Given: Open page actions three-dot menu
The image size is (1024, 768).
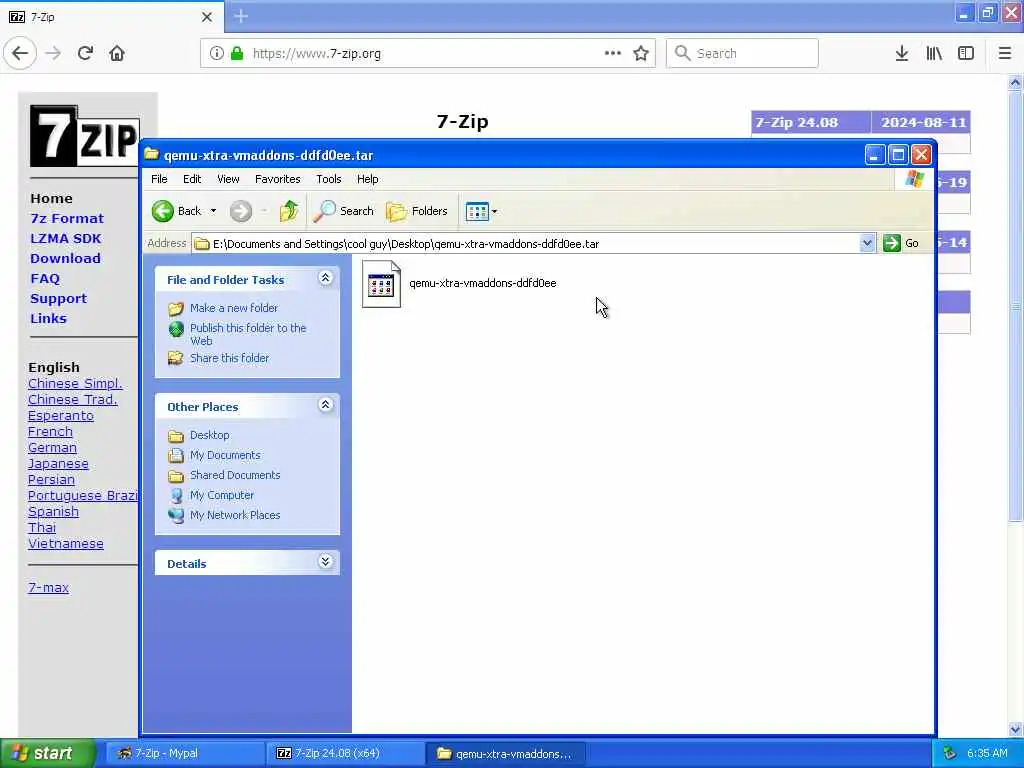Looking at the screenshot, I should pos(613,53).
